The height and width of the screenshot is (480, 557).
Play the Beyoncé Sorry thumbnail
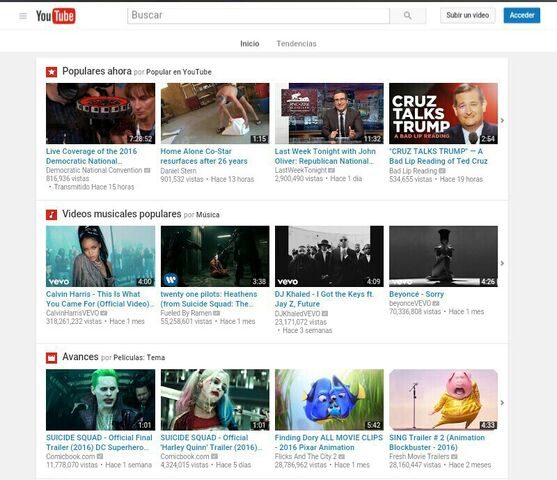443,257
